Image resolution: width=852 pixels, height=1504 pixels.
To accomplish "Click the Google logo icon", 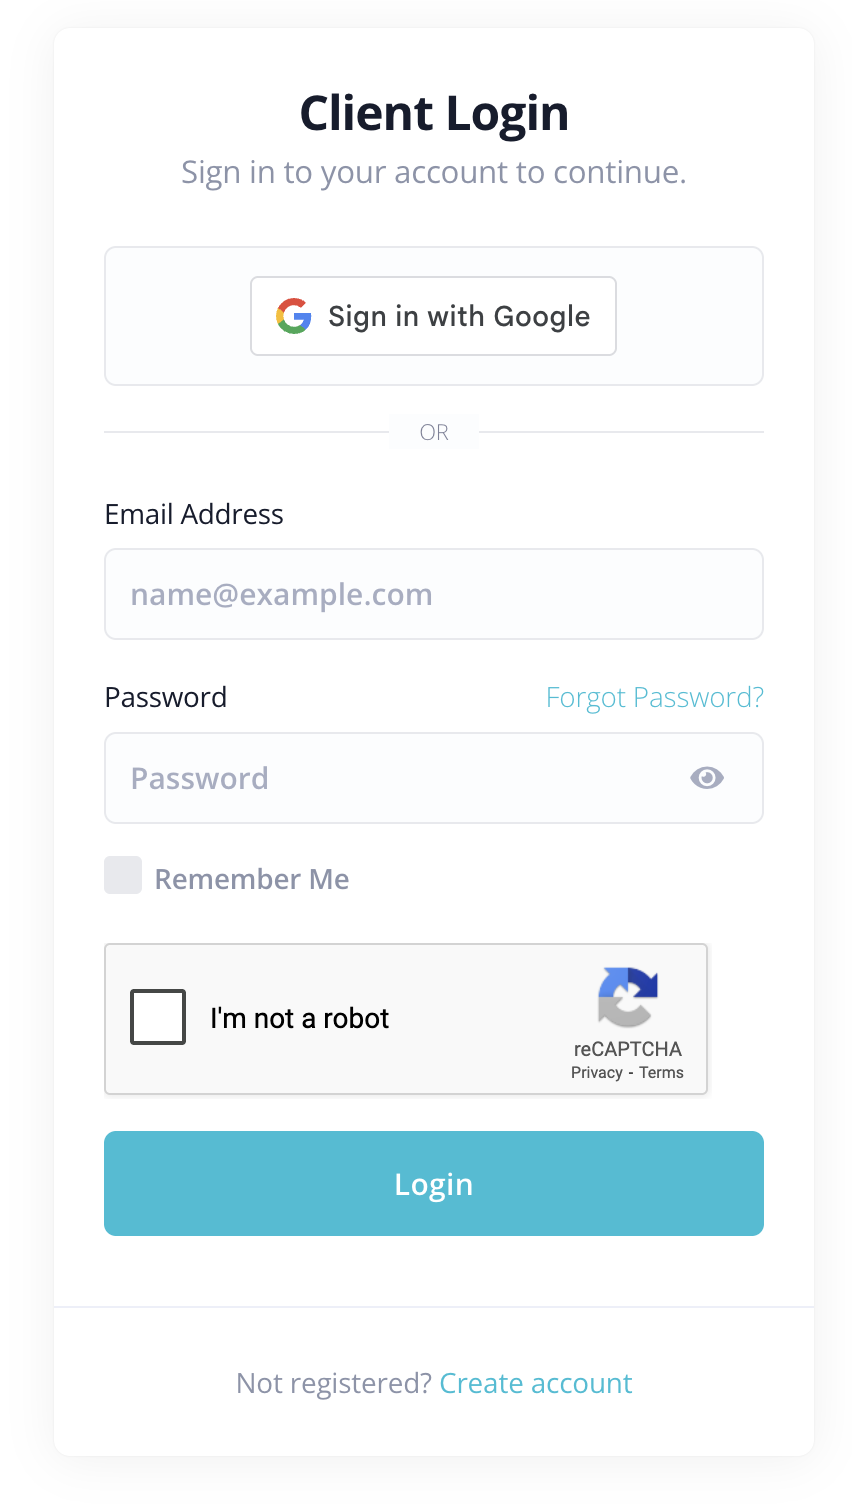I will (294, 316).
